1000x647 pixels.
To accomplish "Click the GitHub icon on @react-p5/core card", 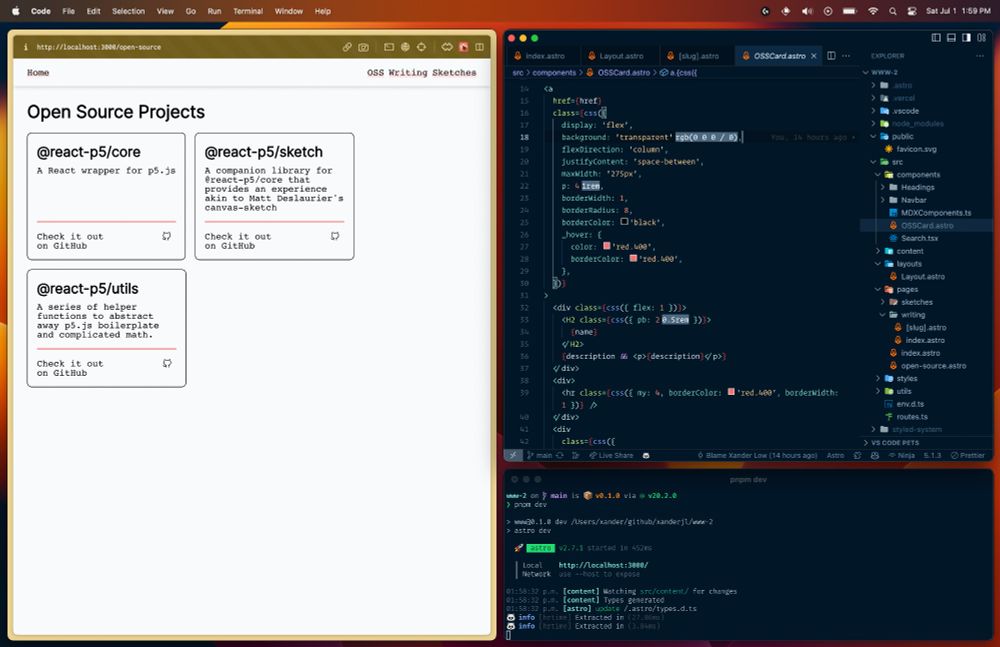I will click(x=167, y=237).
